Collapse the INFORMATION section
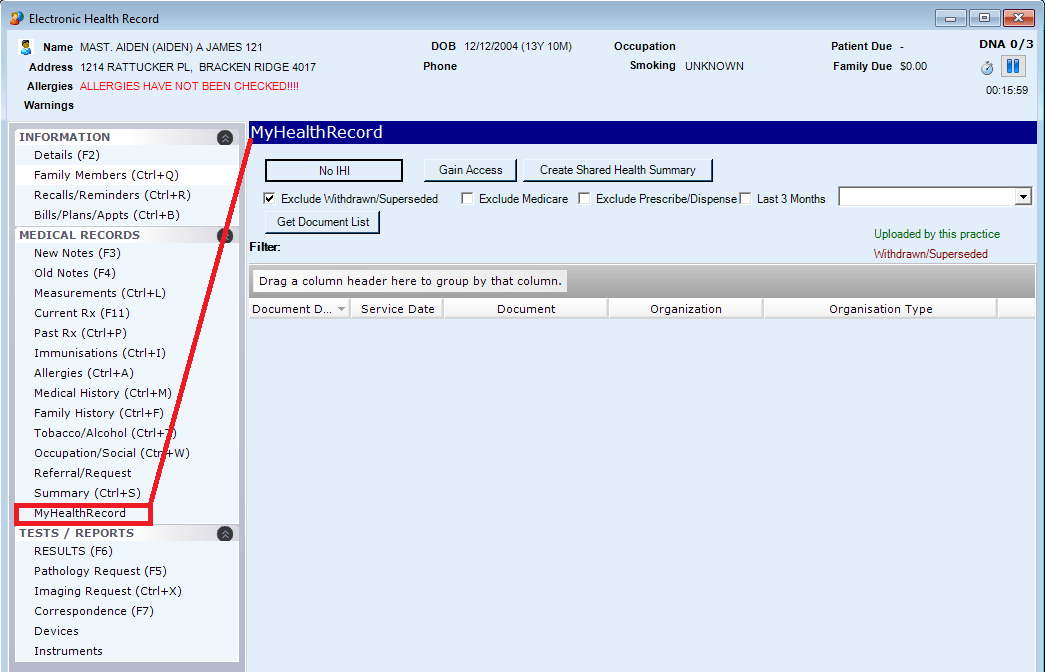This screenshot has width=1045, height=672. (x=225, y=137)
